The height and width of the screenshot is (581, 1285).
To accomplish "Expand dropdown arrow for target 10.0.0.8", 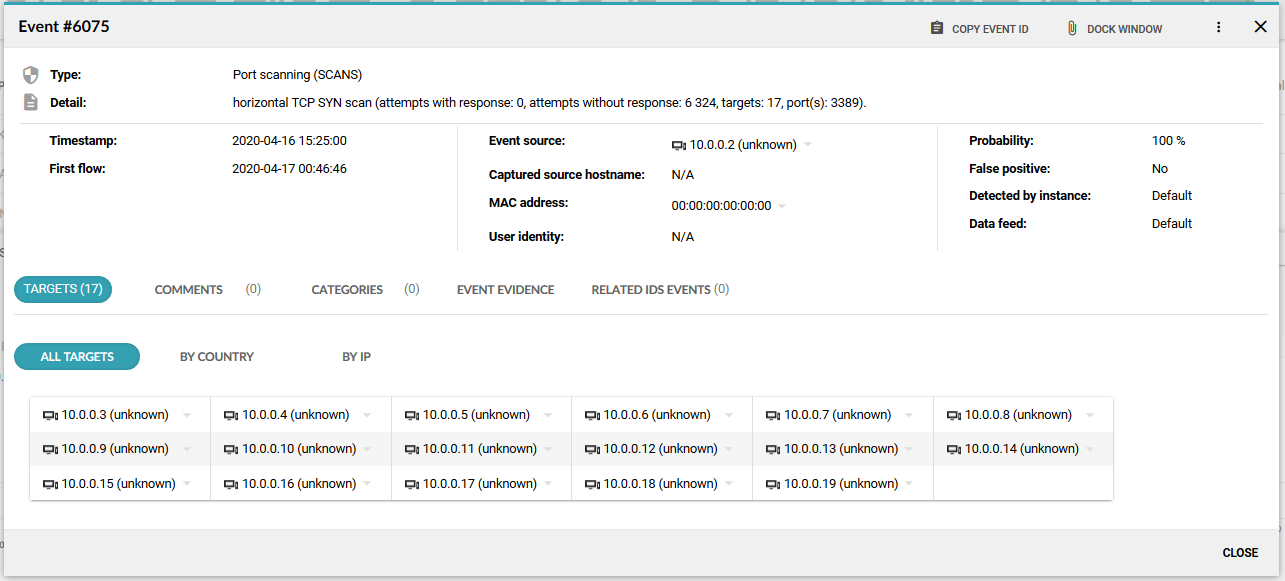I will (x=1090, y=415).
